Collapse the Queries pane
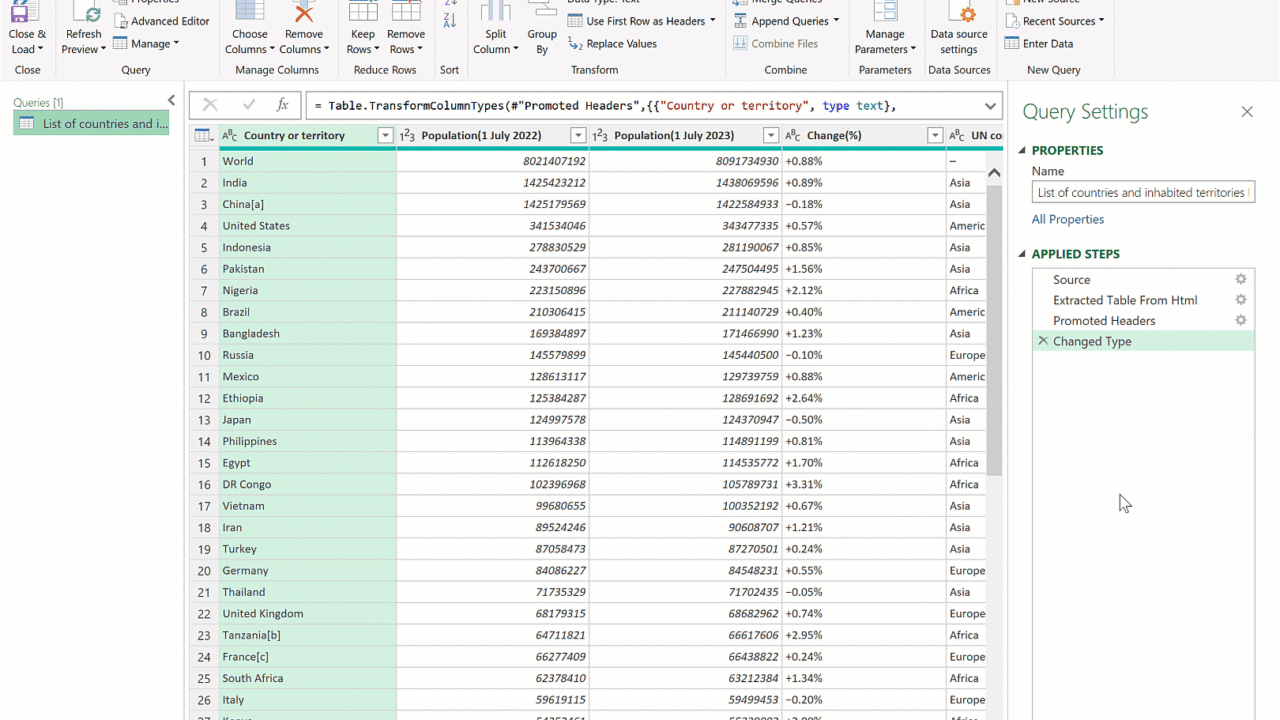Screen dimensions: 1280x720 pyautogui.click(x=171, y=101)
